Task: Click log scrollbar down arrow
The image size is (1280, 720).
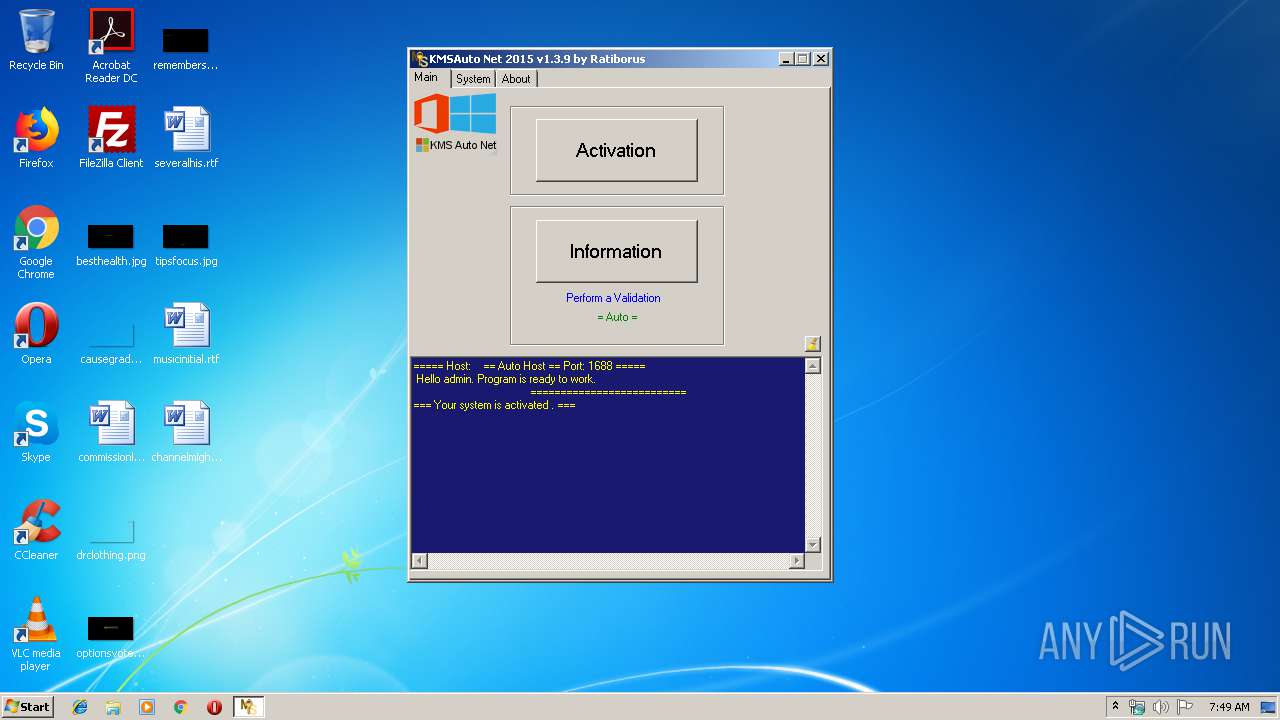Action: pyautogui.click(x=813, y=544)
